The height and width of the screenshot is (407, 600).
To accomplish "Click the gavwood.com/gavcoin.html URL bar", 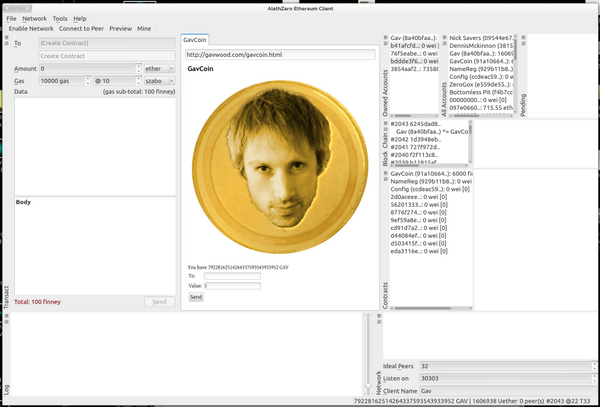I will point(280,55).
